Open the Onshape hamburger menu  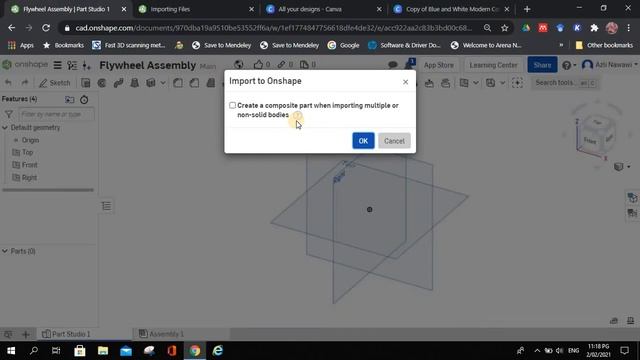(x=58, y=65)
